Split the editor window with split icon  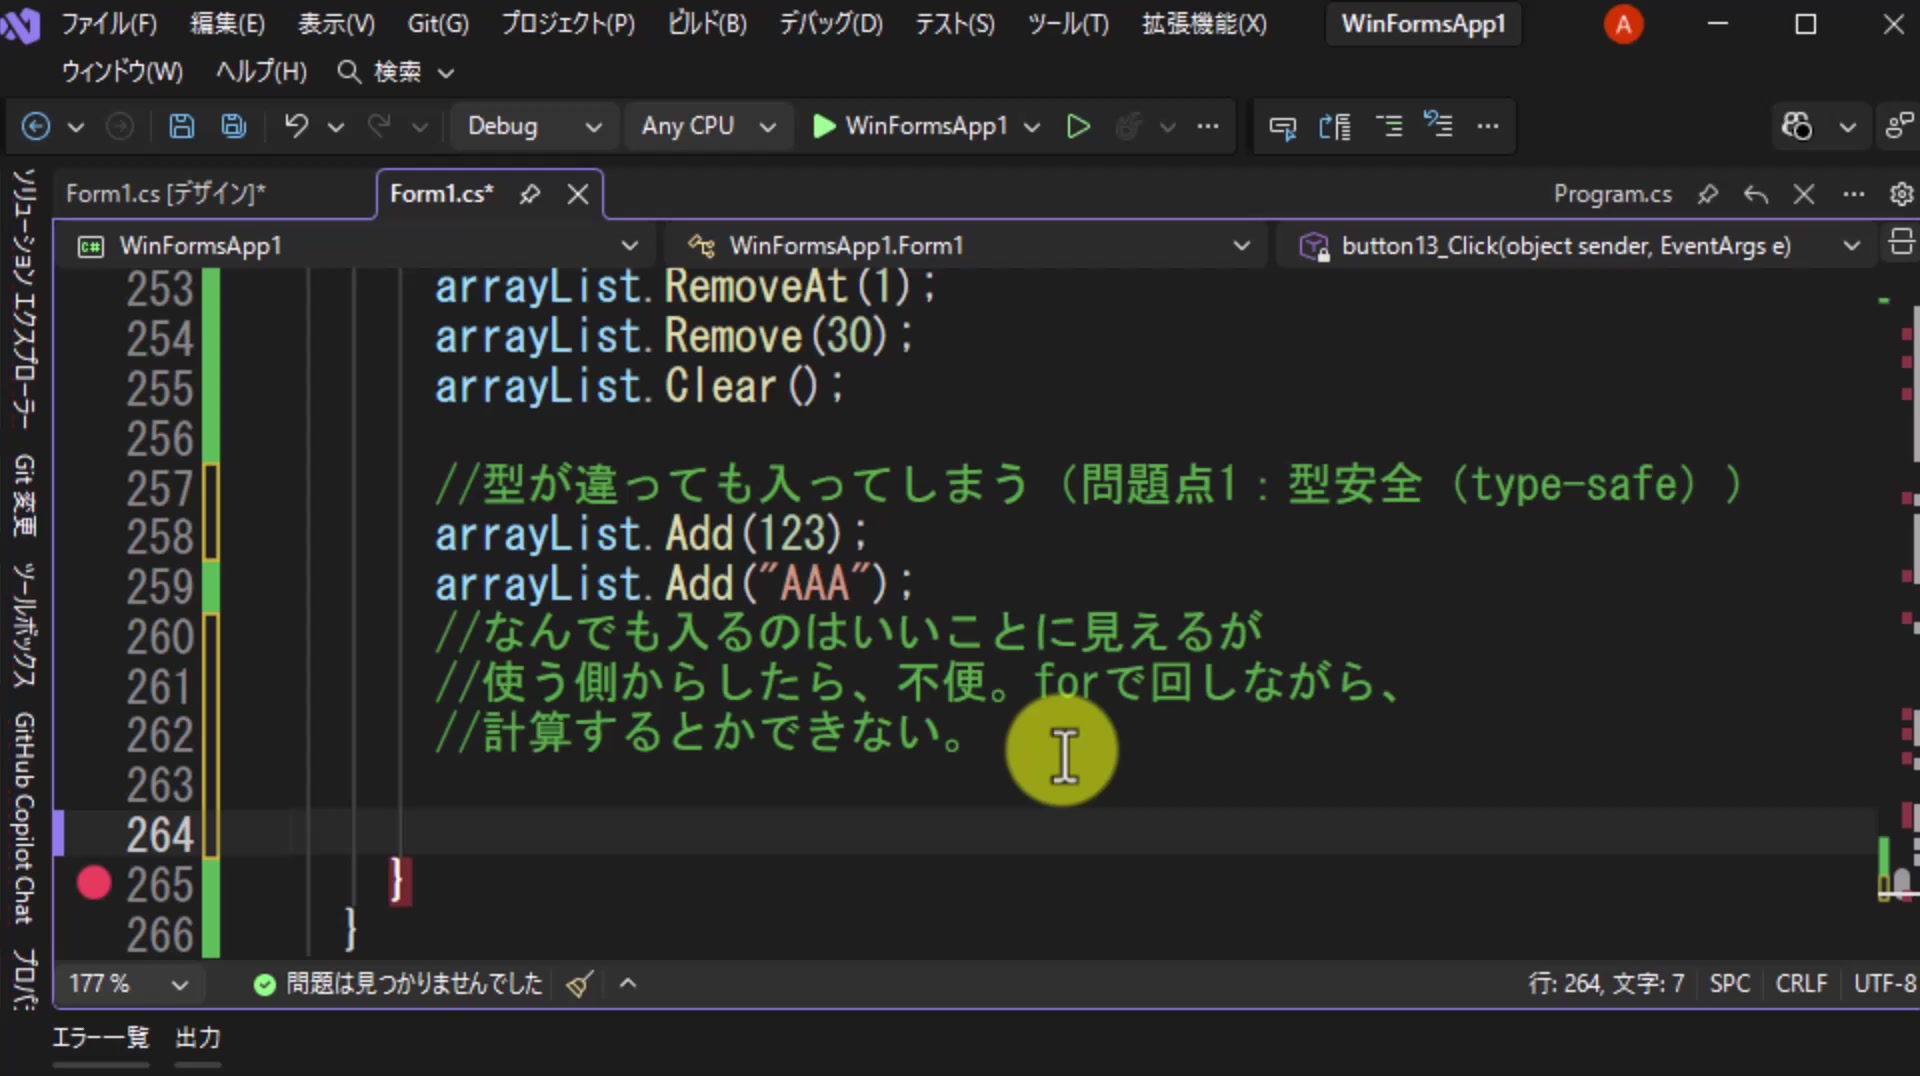click(1901, 243)
